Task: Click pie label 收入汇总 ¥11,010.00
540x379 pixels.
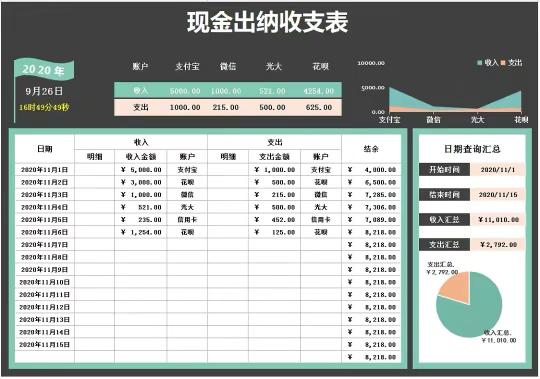Action: (498, 336)
